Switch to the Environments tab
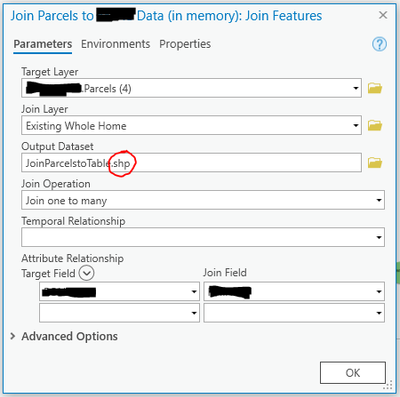Image resolution: width=400 pixels, height=397 pixels. point(115,44)
